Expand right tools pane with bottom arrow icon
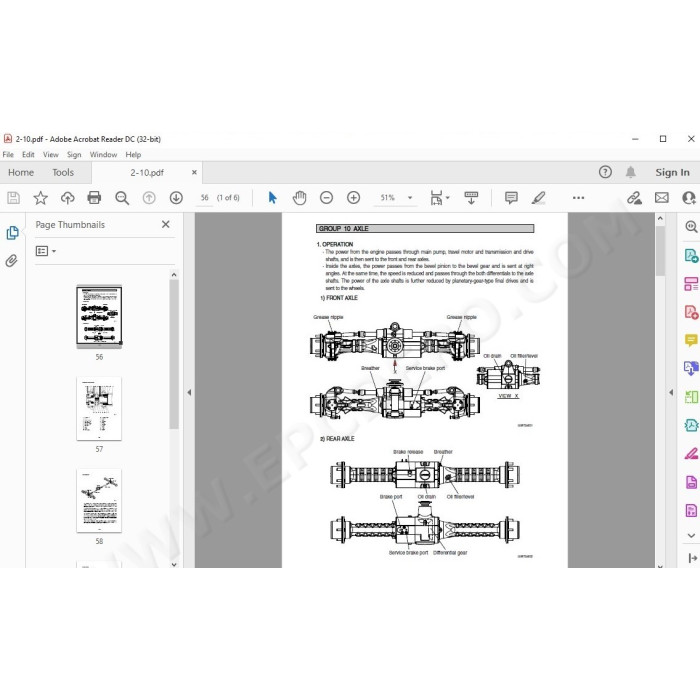700x700 pixels. [x=692, y=558]
